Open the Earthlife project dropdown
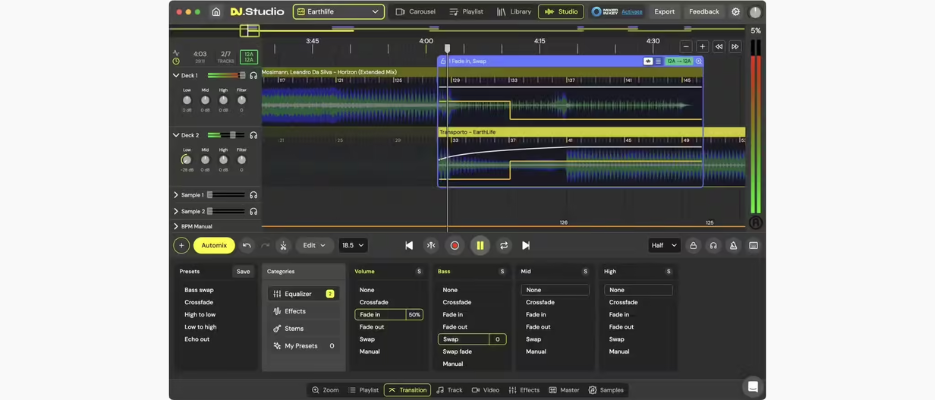935x400 pixels. [339, 11]
